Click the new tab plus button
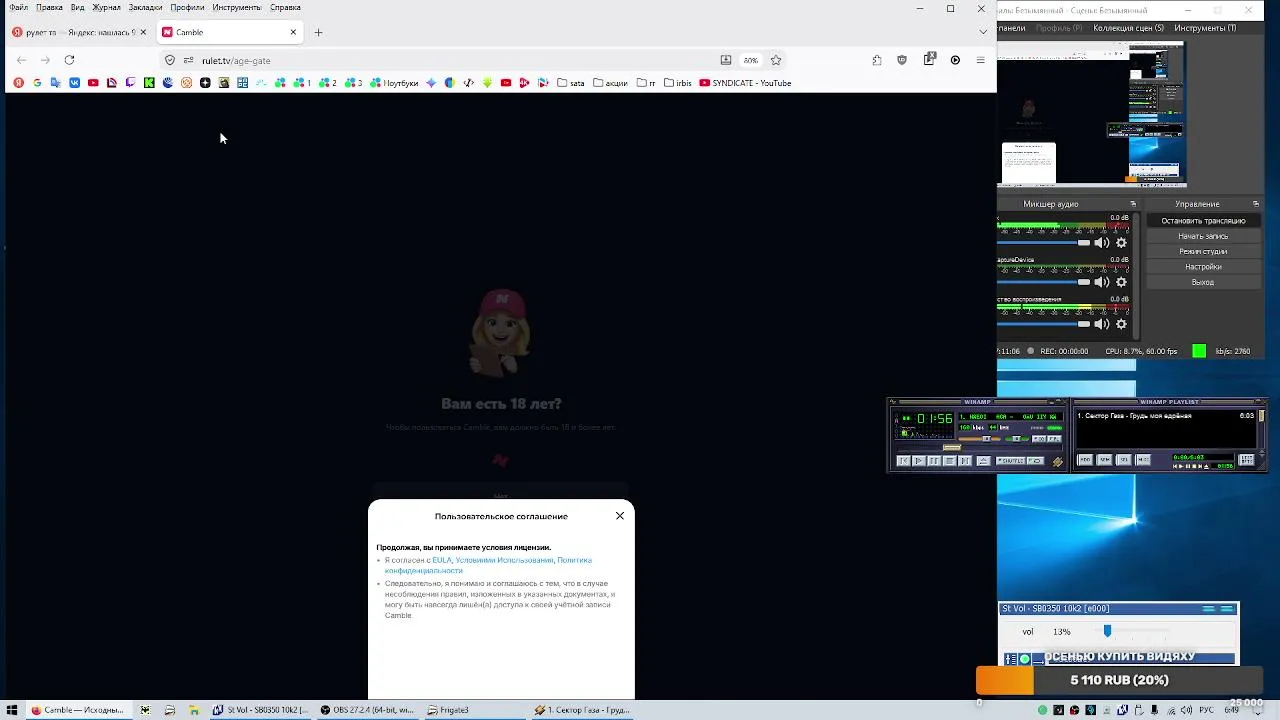Image resolution: width=1280 pixels, height=720 pixels. coord(318,32)
